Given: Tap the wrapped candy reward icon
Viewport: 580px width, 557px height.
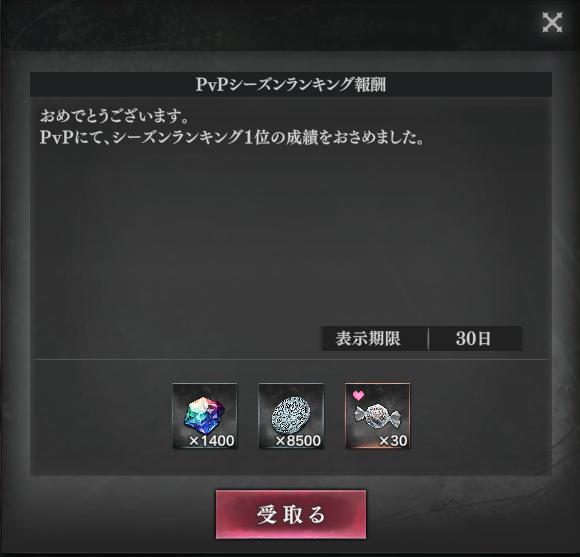Looking at the screenshot, I should pos(377,416).
